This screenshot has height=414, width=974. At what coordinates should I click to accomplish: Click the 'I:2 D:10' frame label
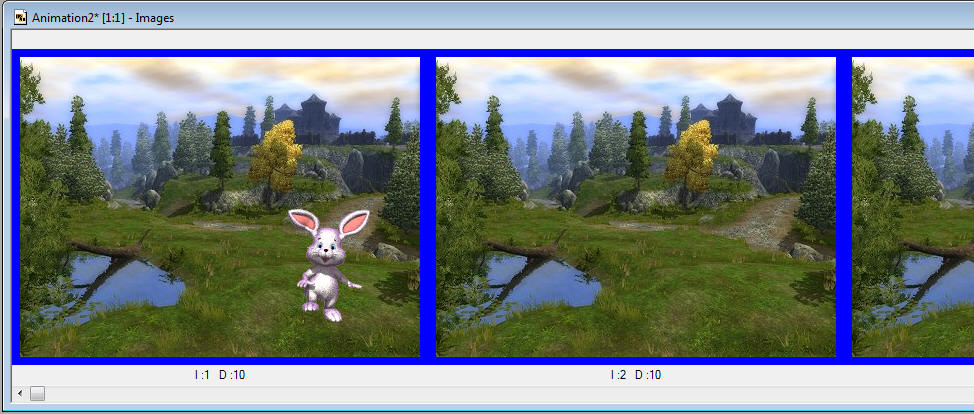635,375
